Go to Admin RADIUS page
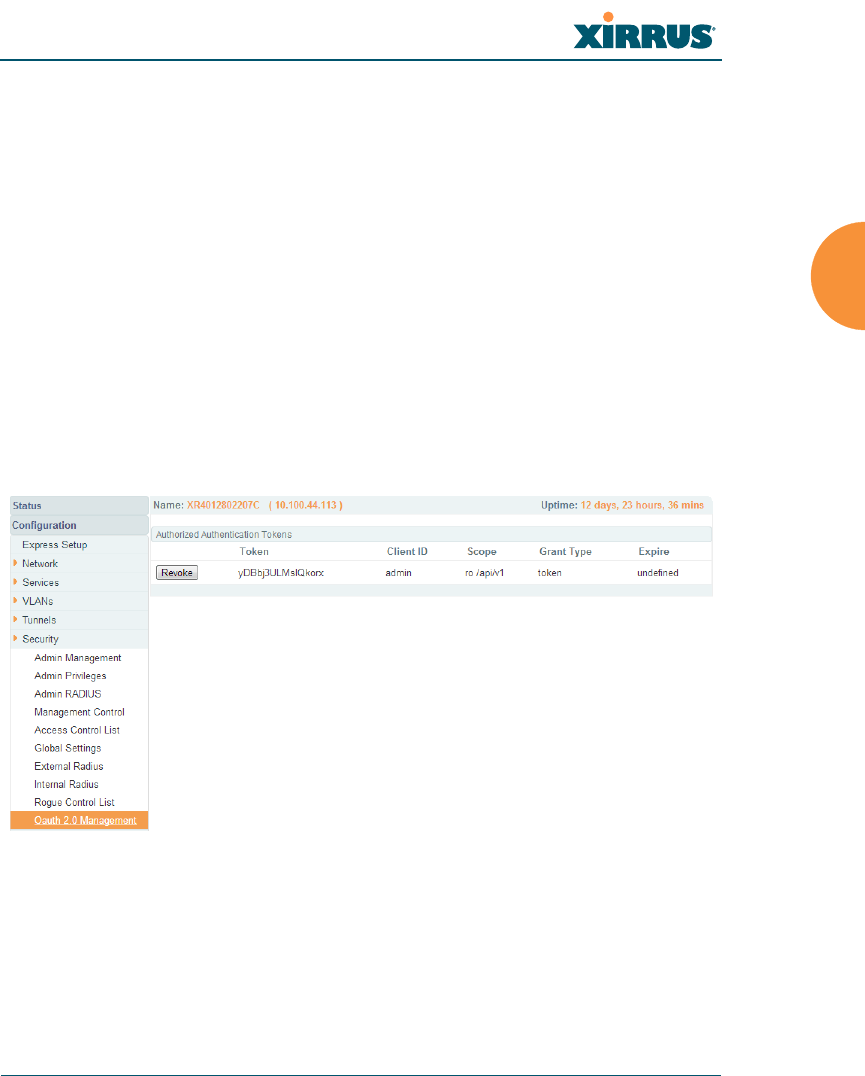The height and width of the screenshot is (1076, 865). pyautogui.click(x=68, y=694)
